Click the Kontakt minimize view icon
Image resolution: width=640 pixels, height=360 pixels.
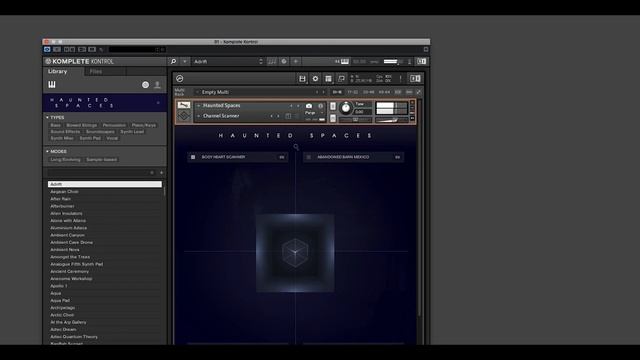click(341, 79)
